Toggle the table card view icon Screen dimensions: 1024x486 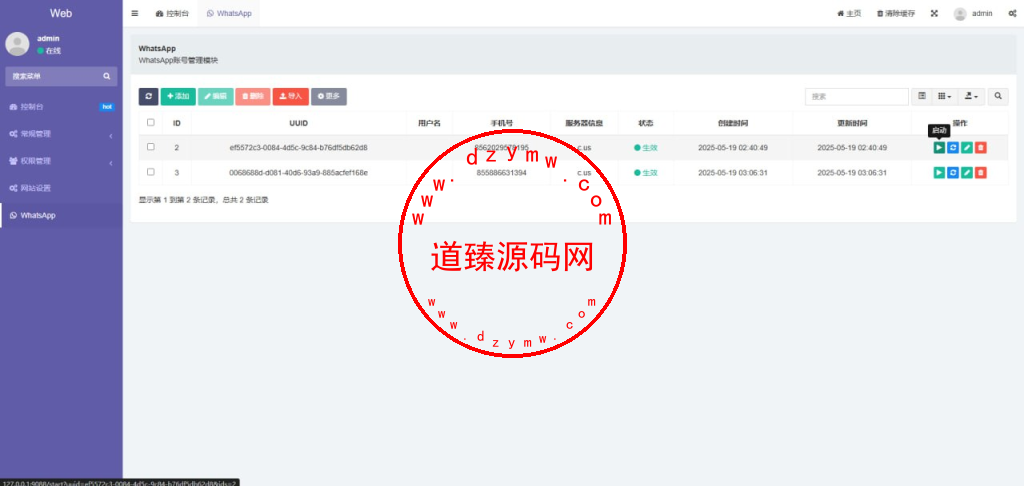click(921, 96)
